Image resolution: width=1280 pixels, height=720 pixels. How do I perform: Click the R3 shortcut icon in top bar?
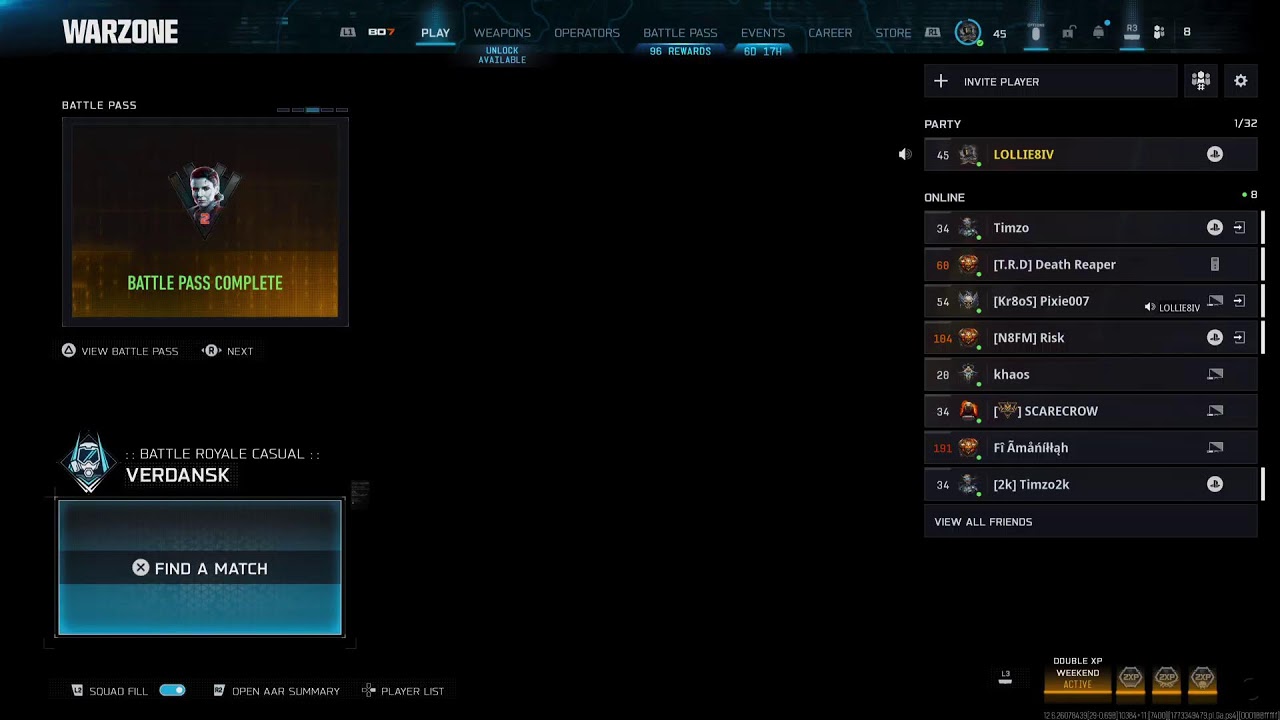pos(1132,32)
